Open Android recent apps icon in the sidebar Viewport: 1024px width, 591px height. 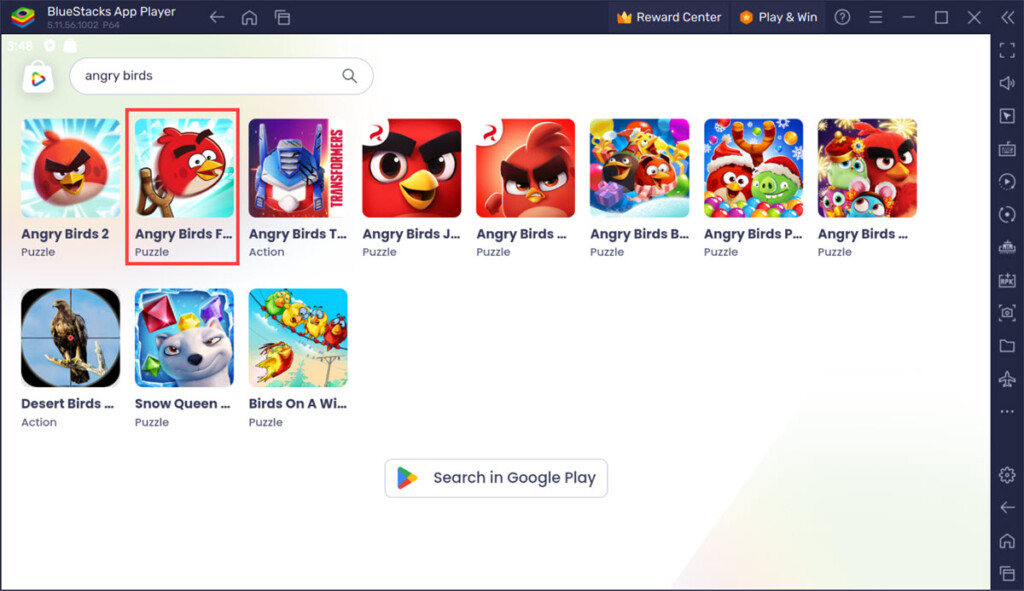pyautogui.click(x=1007, y=573)
